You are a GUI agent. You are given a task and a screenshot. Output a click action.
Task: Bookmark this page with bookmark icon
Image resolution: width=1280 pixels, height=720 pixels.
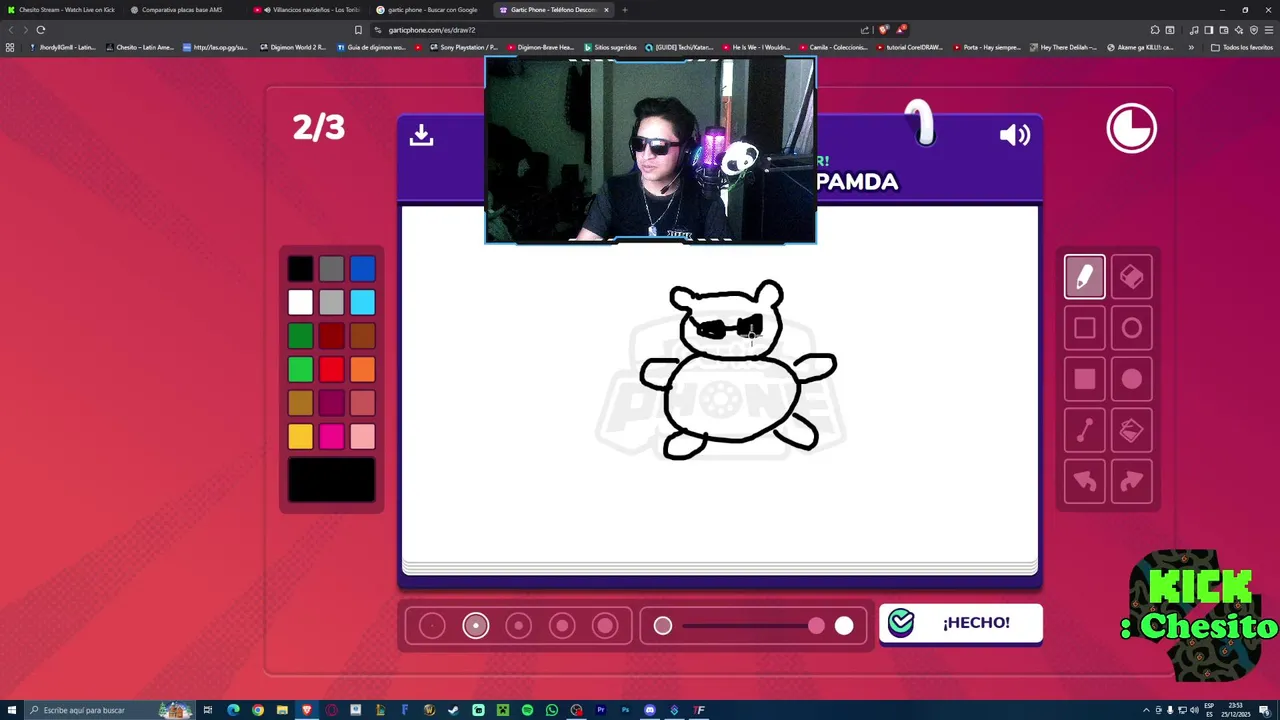[358, 30]
